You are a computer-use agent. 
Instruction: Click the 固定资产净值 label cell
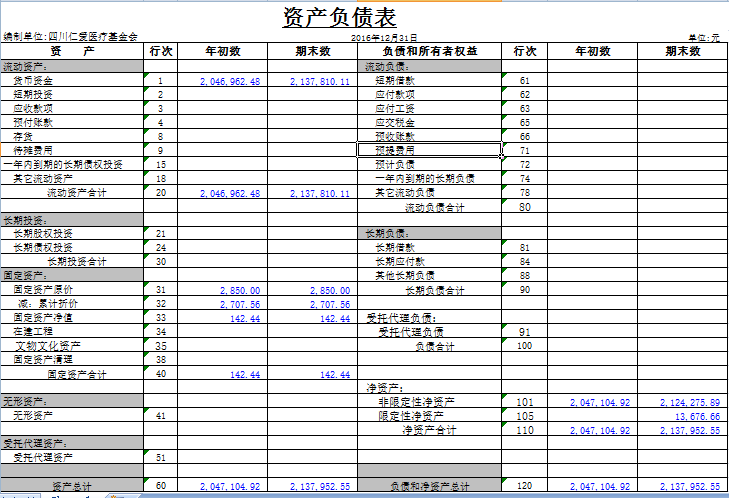42,317
